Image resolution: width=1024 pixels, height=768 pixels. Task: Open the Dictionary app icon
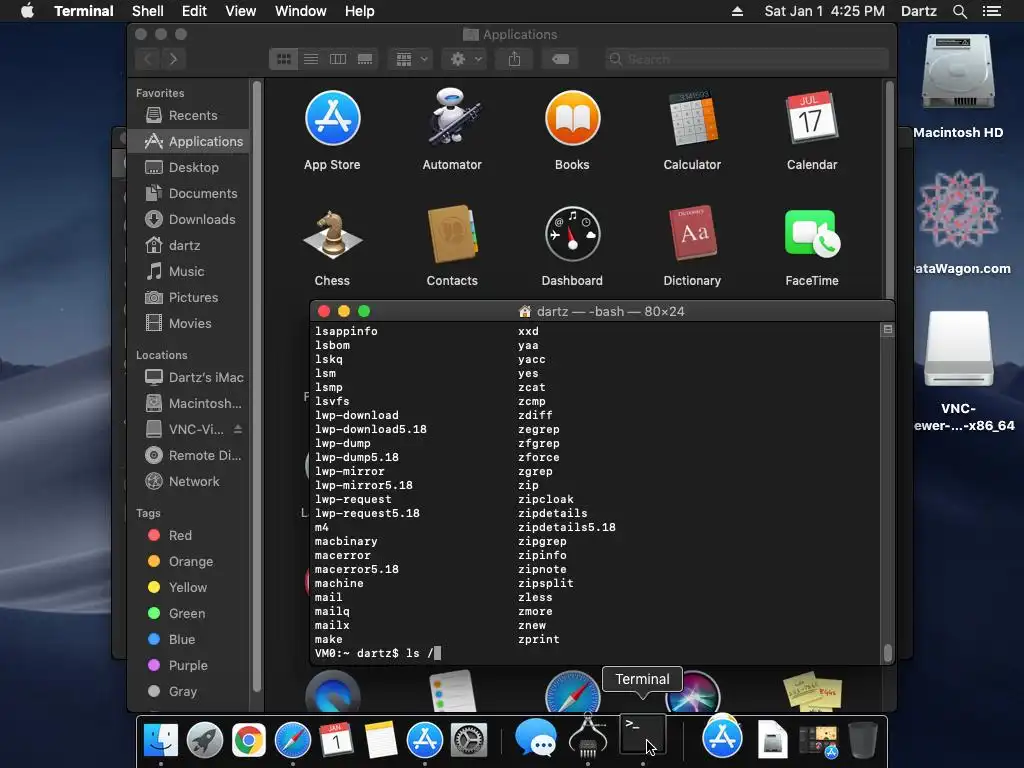coord(692,234)
